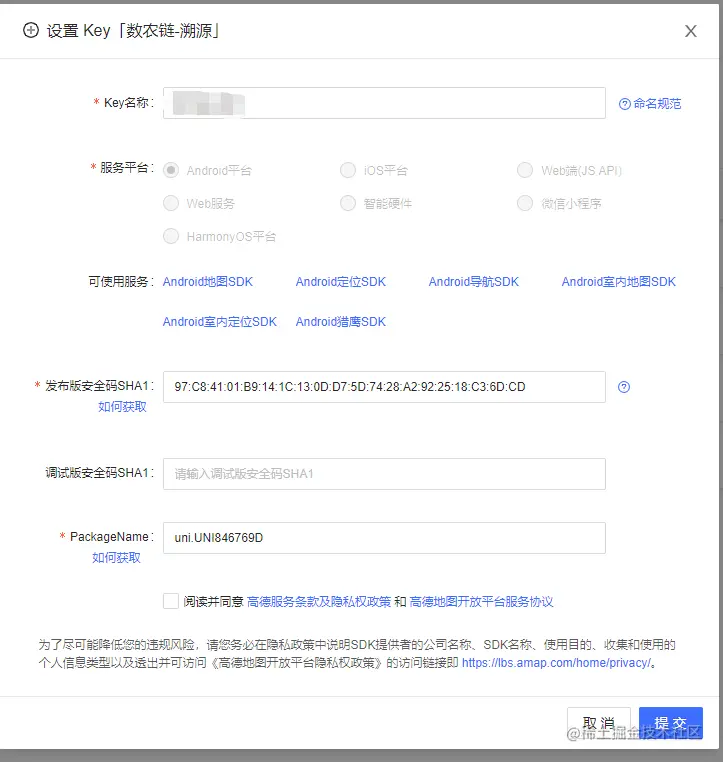Open the Android猎鹰SDK link
This screenshot has width=723, height=762.
point(341,322)
